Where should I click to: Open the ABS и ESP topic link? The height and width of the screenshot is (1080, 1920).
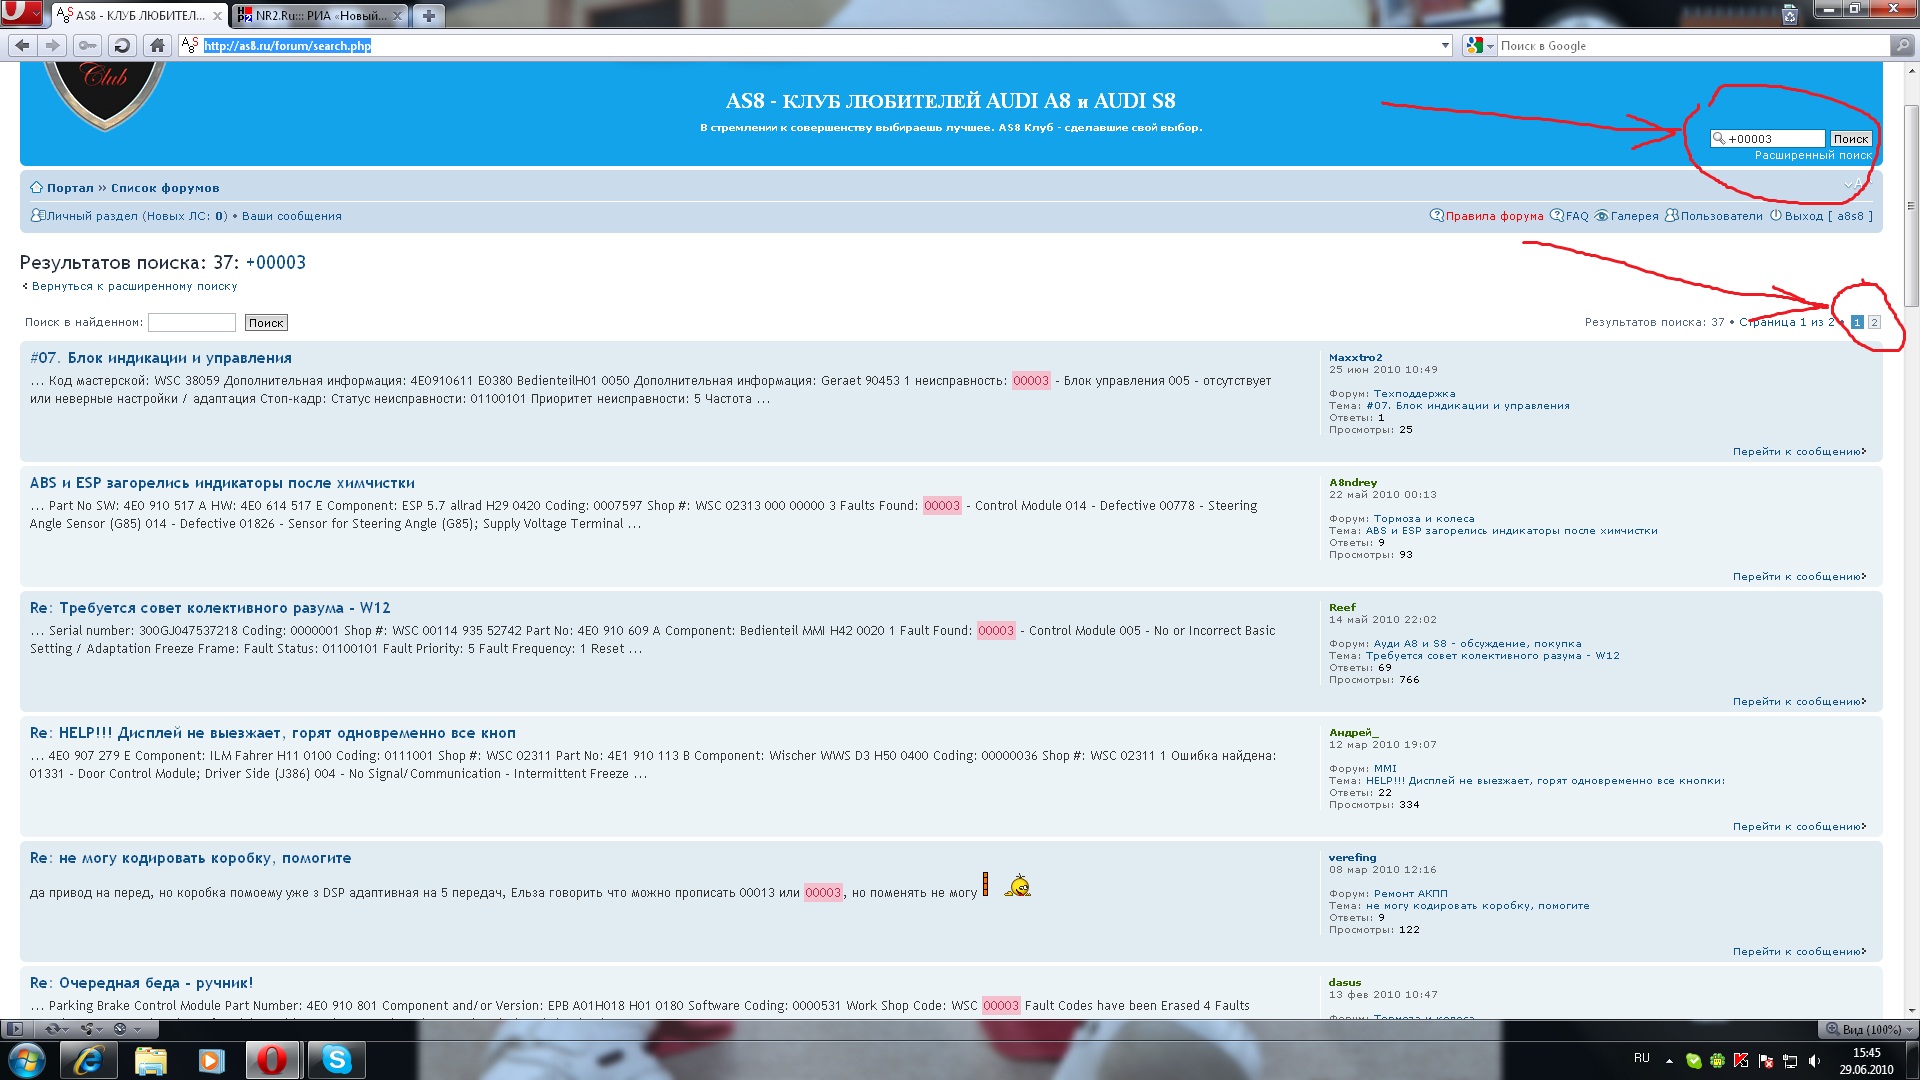pyautogui.click(x=222, y=483)
